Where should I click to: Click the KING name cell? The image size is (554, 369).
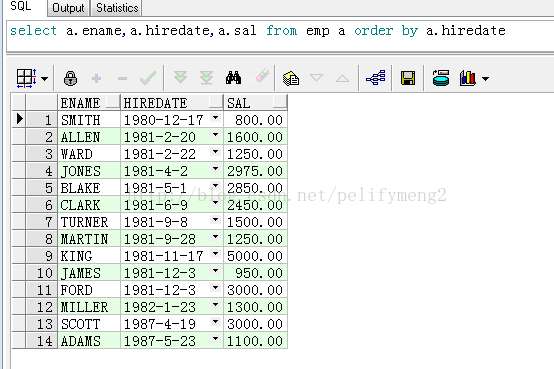(x=89, y=256)
